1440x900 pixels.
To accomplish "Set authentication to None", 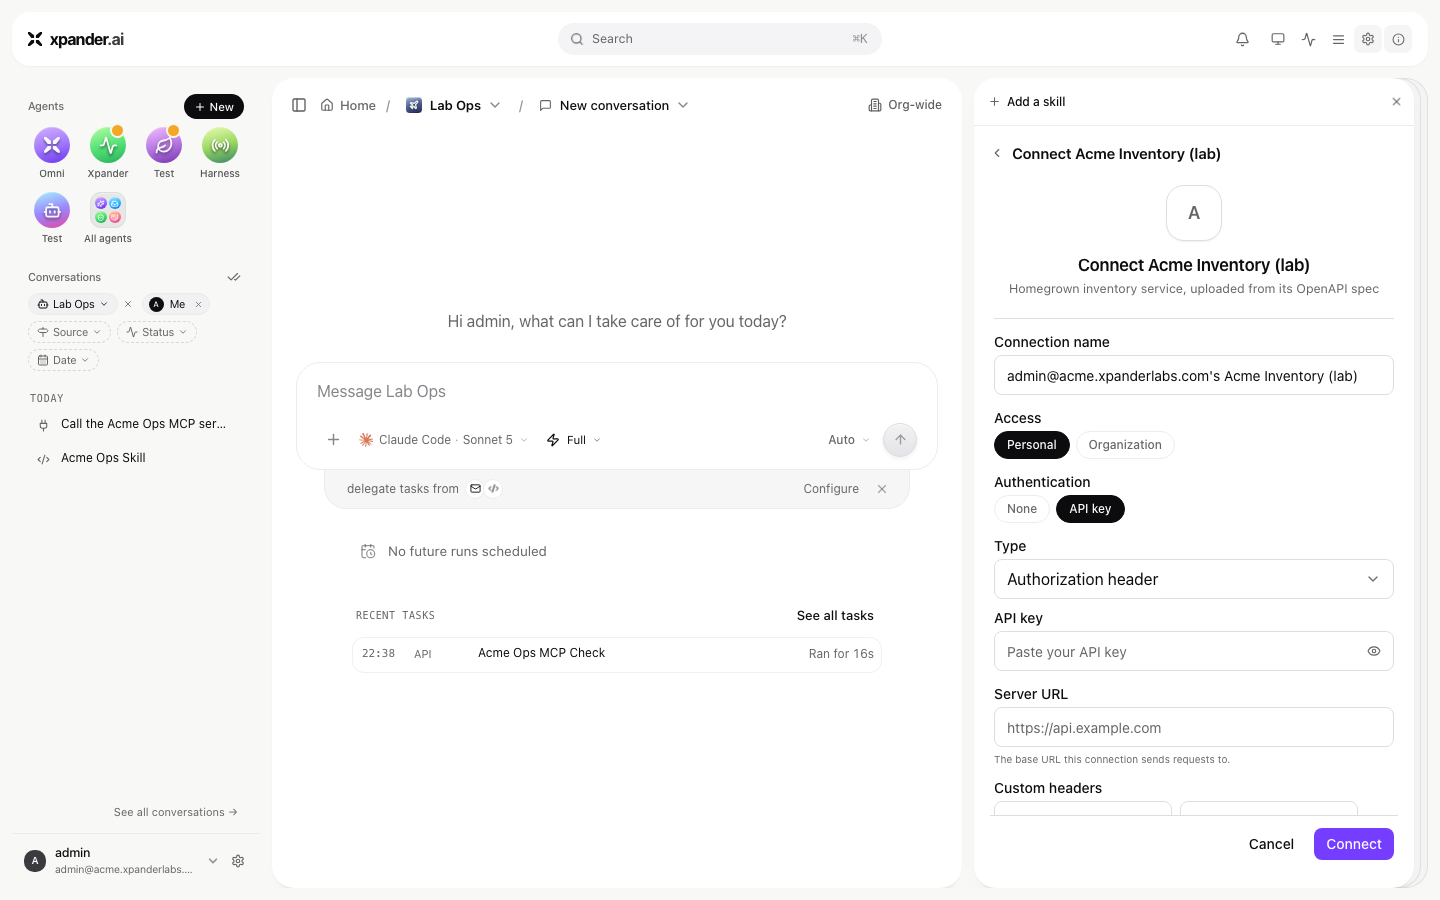I will pos(1022,509).
